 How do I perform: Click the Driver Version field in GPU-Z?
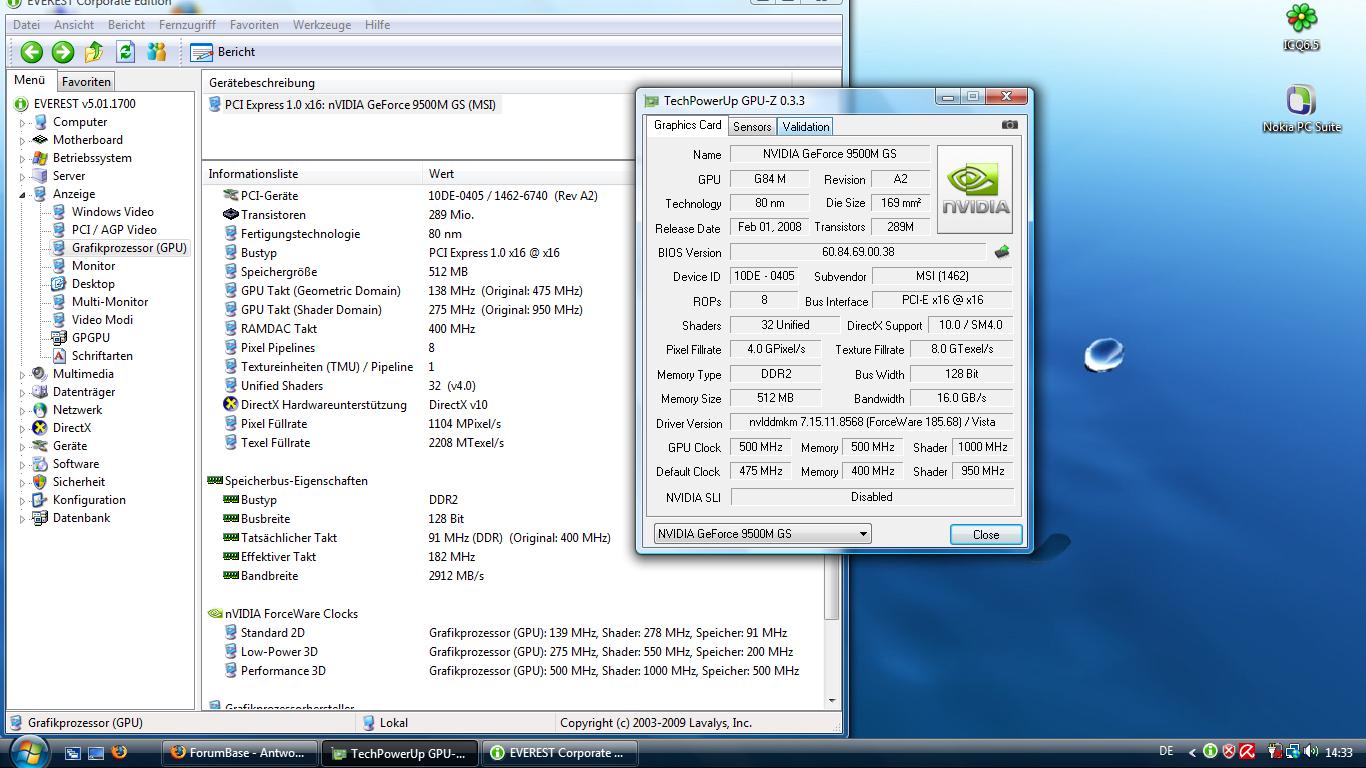coord(871,423)
